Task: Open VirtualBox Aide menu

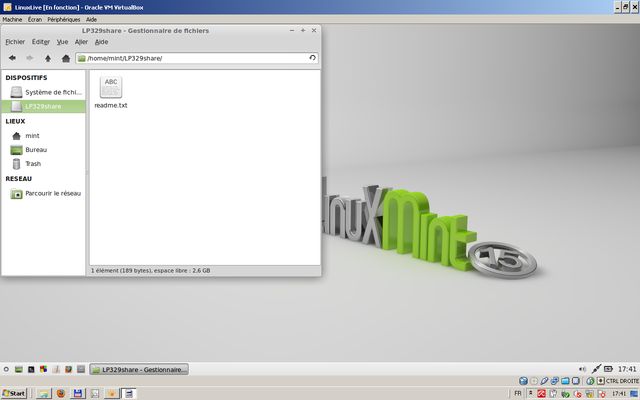Action: point(91,19)
